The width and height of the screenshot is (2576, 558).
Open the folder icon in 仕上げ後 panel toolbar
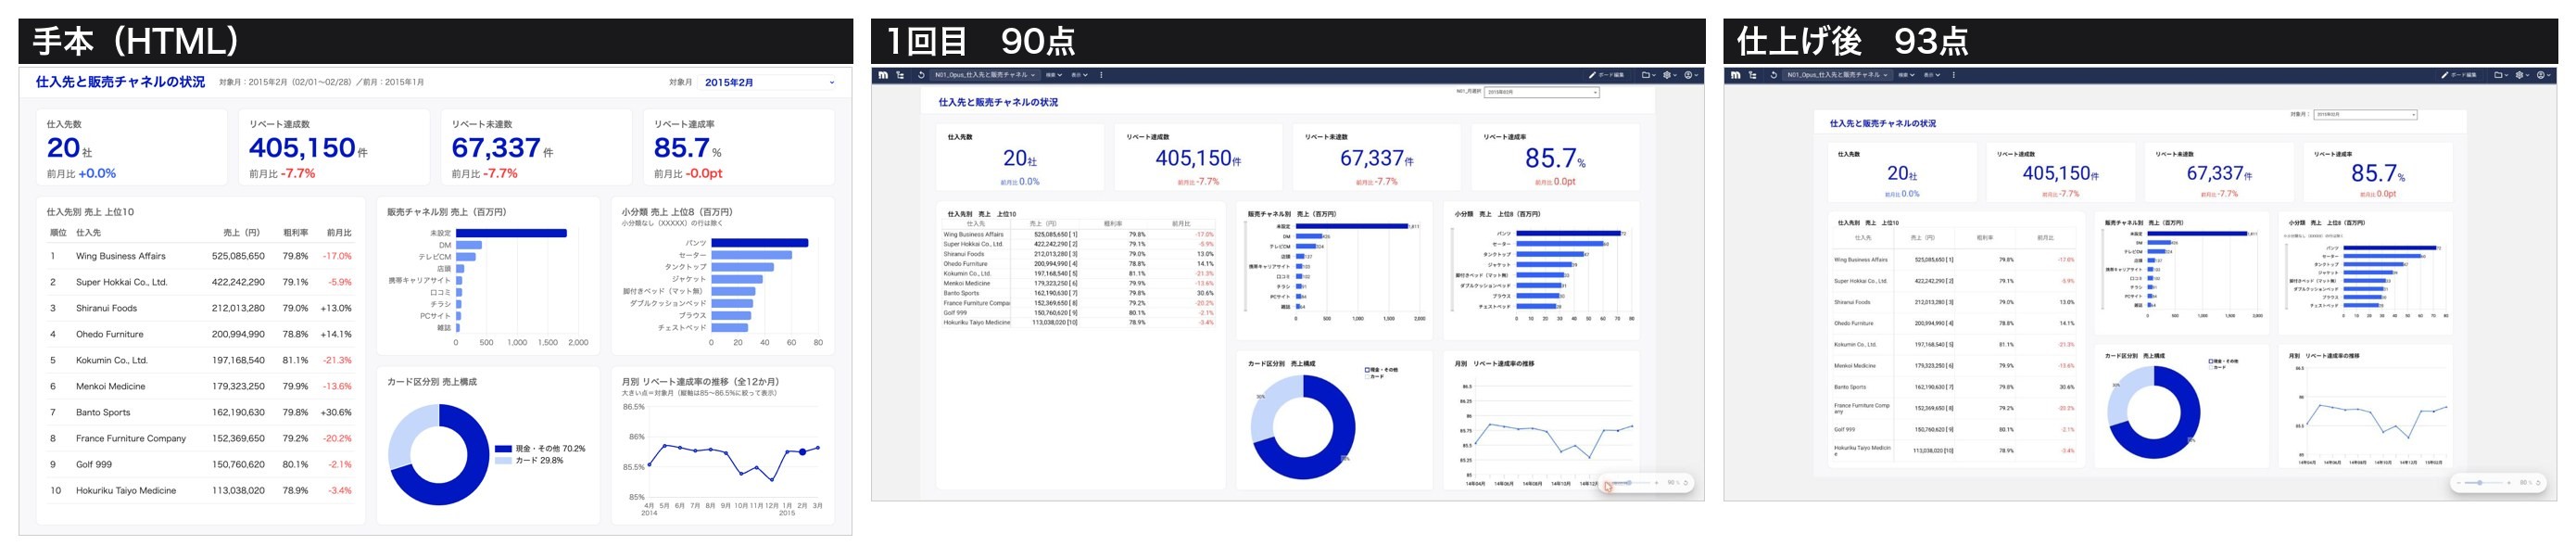click(x=2497, y=75)
